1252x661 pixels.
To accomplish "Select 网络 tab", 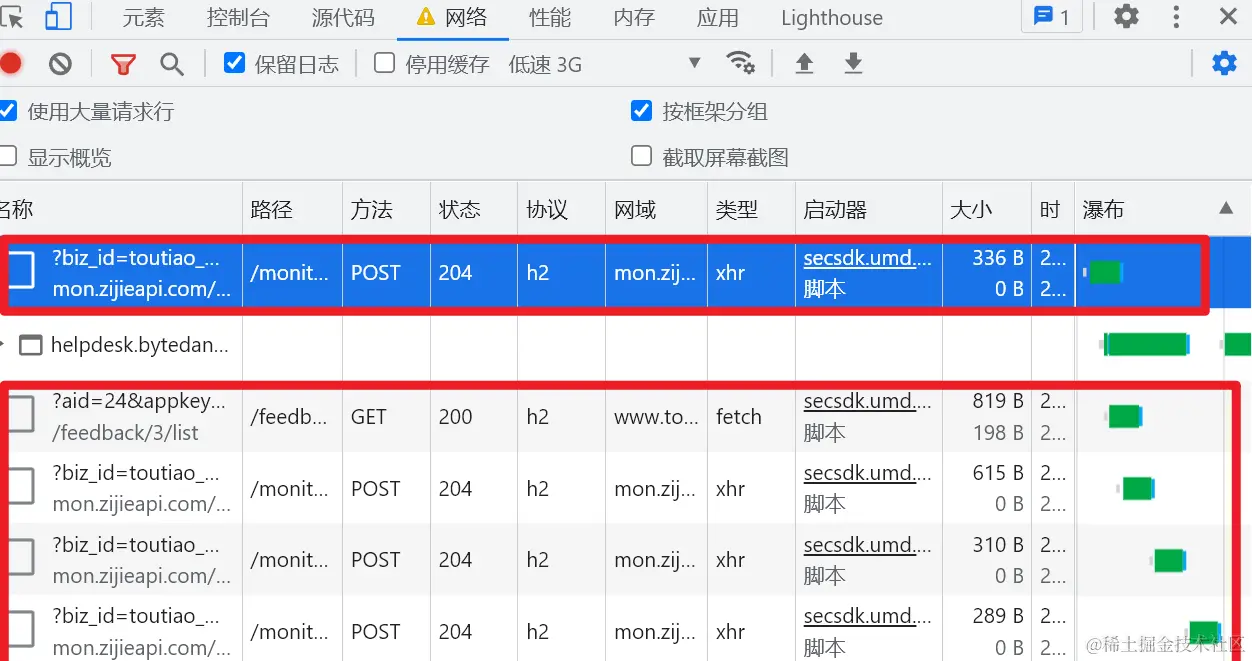I will tap(452, 18).
